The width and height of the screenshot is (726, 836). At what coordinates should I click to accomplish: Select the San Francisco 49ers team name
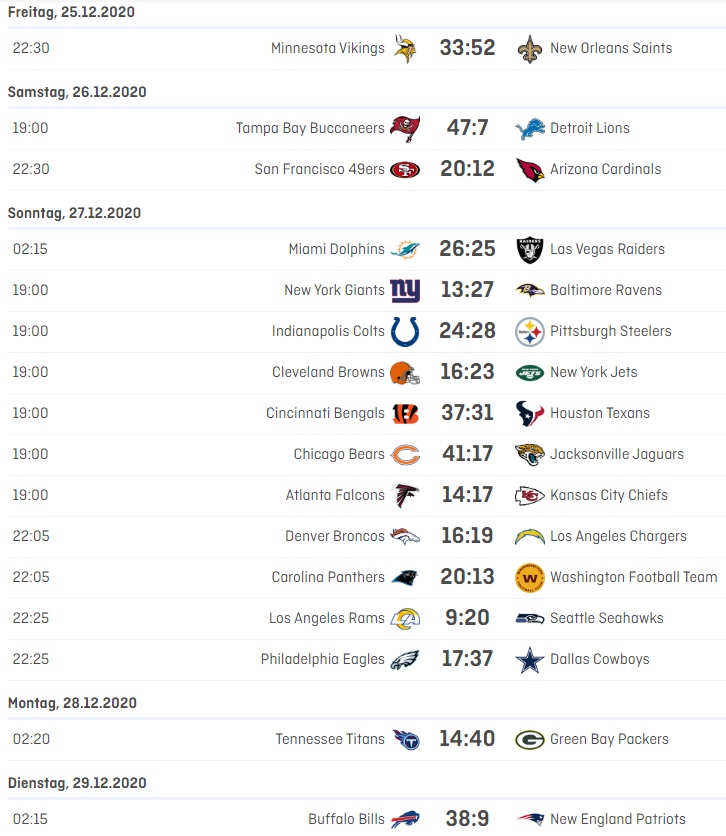coord(319,169)
